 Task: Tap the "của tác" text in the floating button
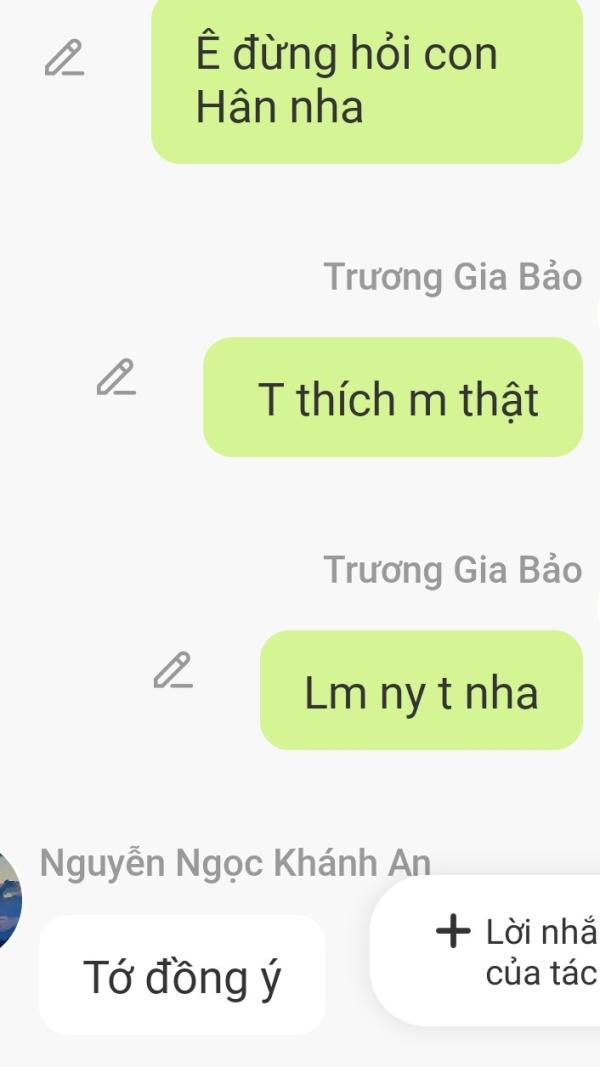pyautogui.click(x=541, y=974)
